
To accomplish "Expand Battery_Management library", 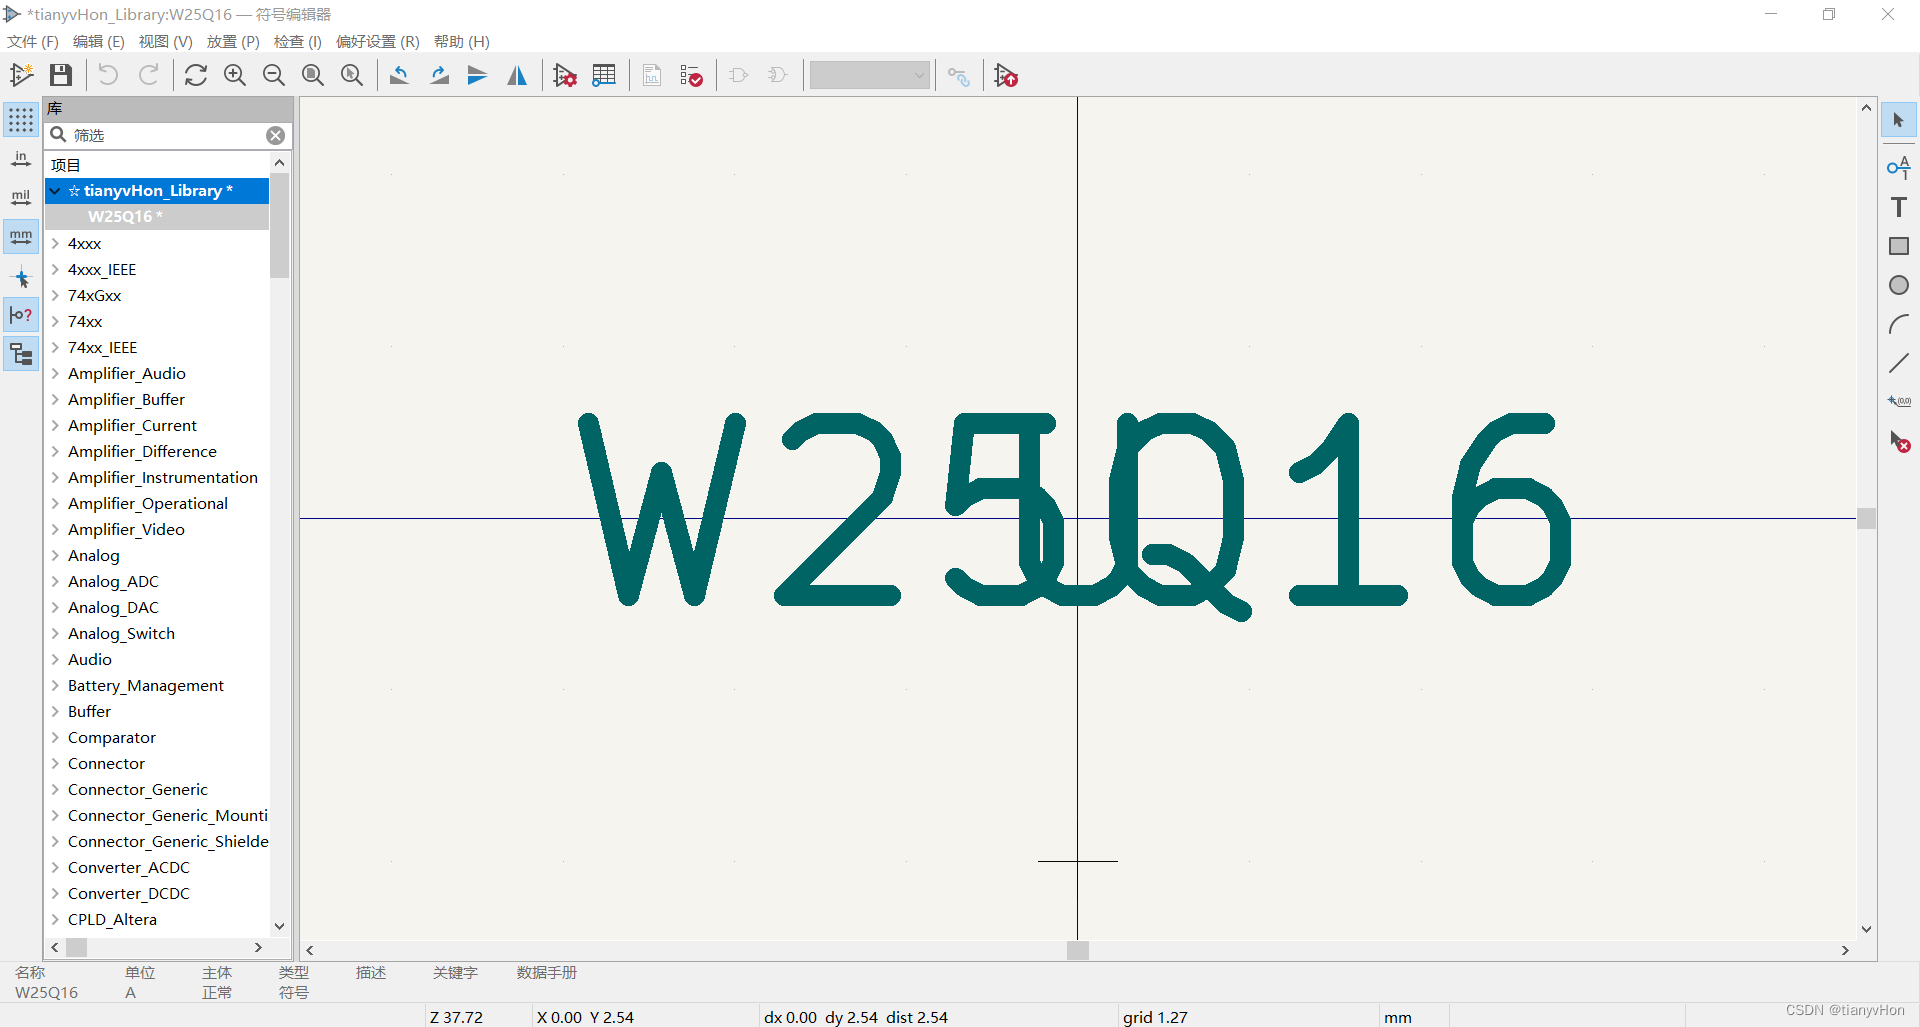I will coord(55,685).
